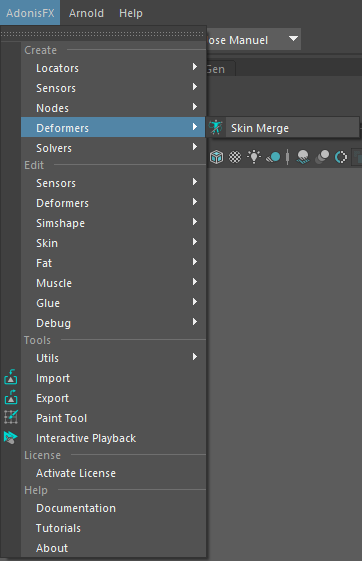362x561 pixels.
Task: Expand the Simshape submenu
Action: pos(113,223)
